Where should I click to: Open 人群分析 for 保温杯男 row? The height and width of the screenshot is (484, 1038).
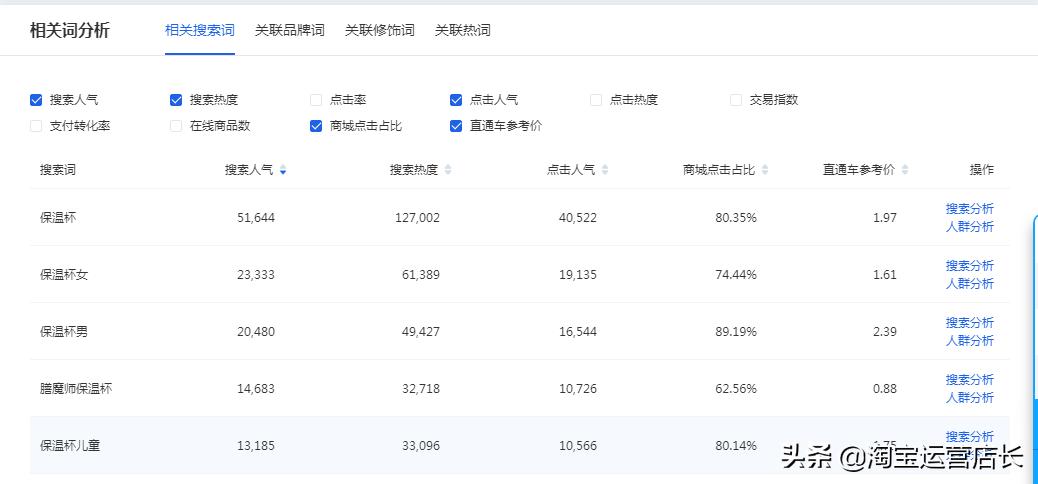click(x=970, y=341)
